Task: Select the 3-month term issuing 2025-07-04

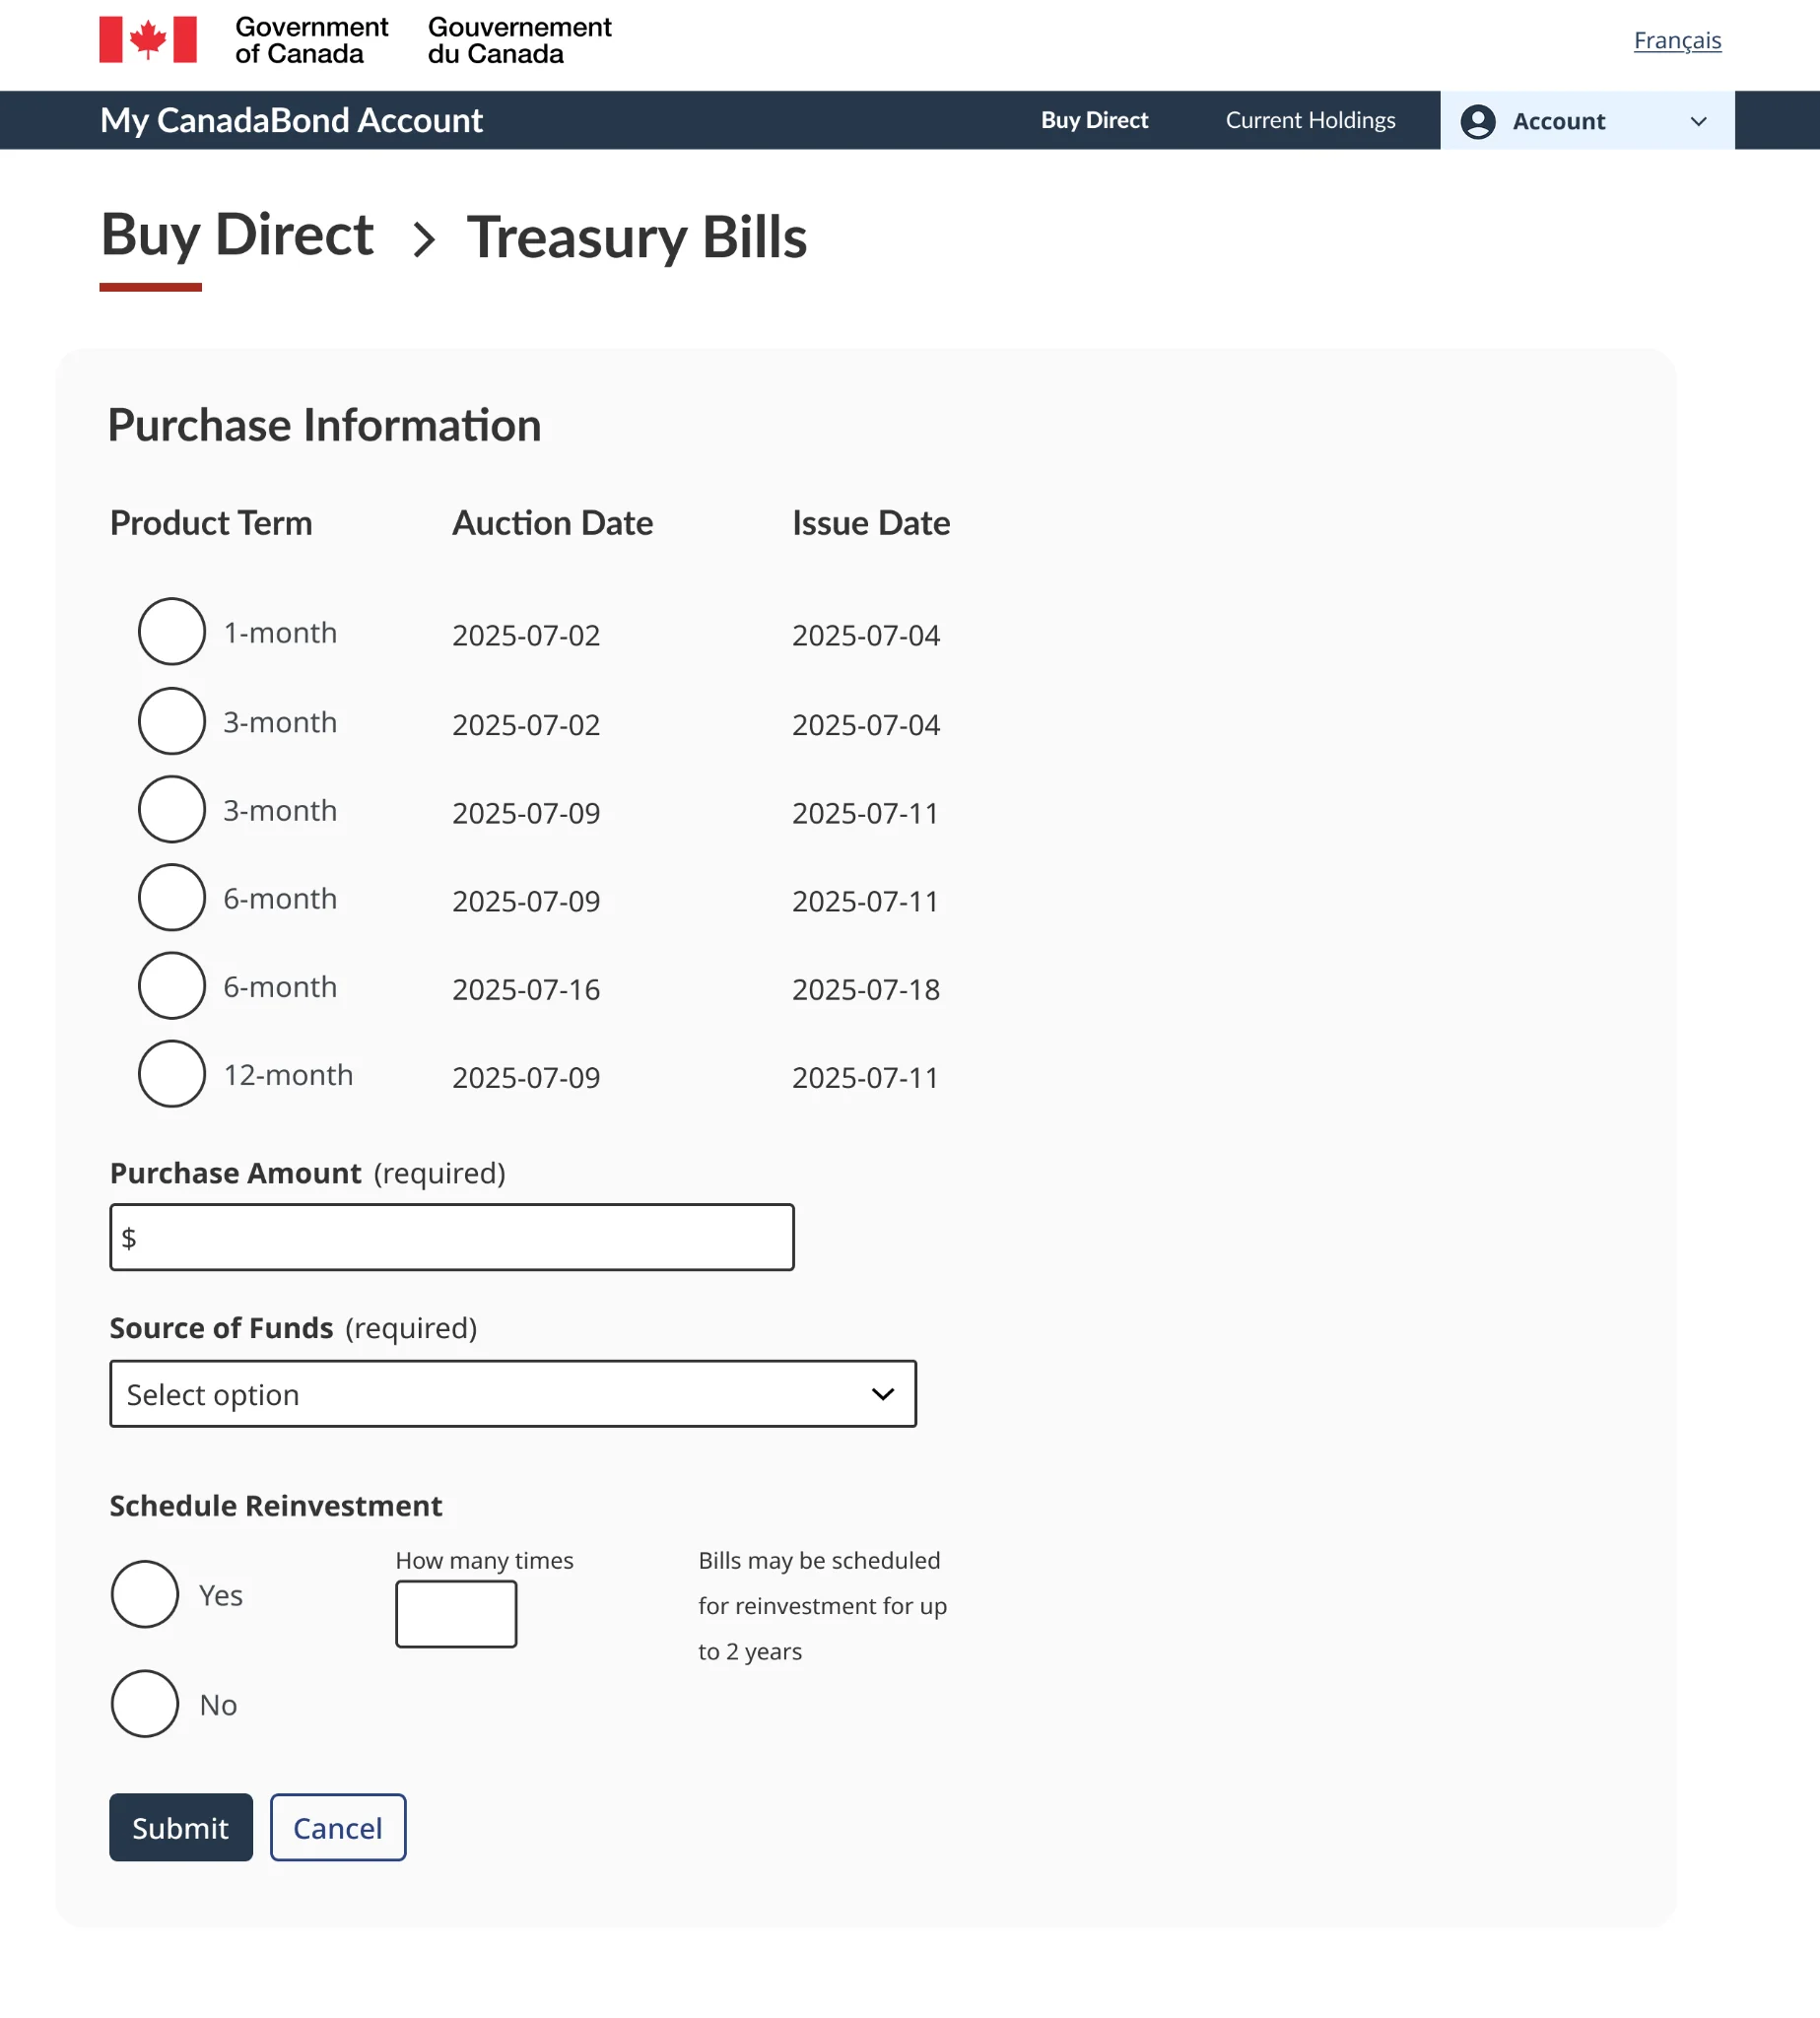Action: coord(171,720)
